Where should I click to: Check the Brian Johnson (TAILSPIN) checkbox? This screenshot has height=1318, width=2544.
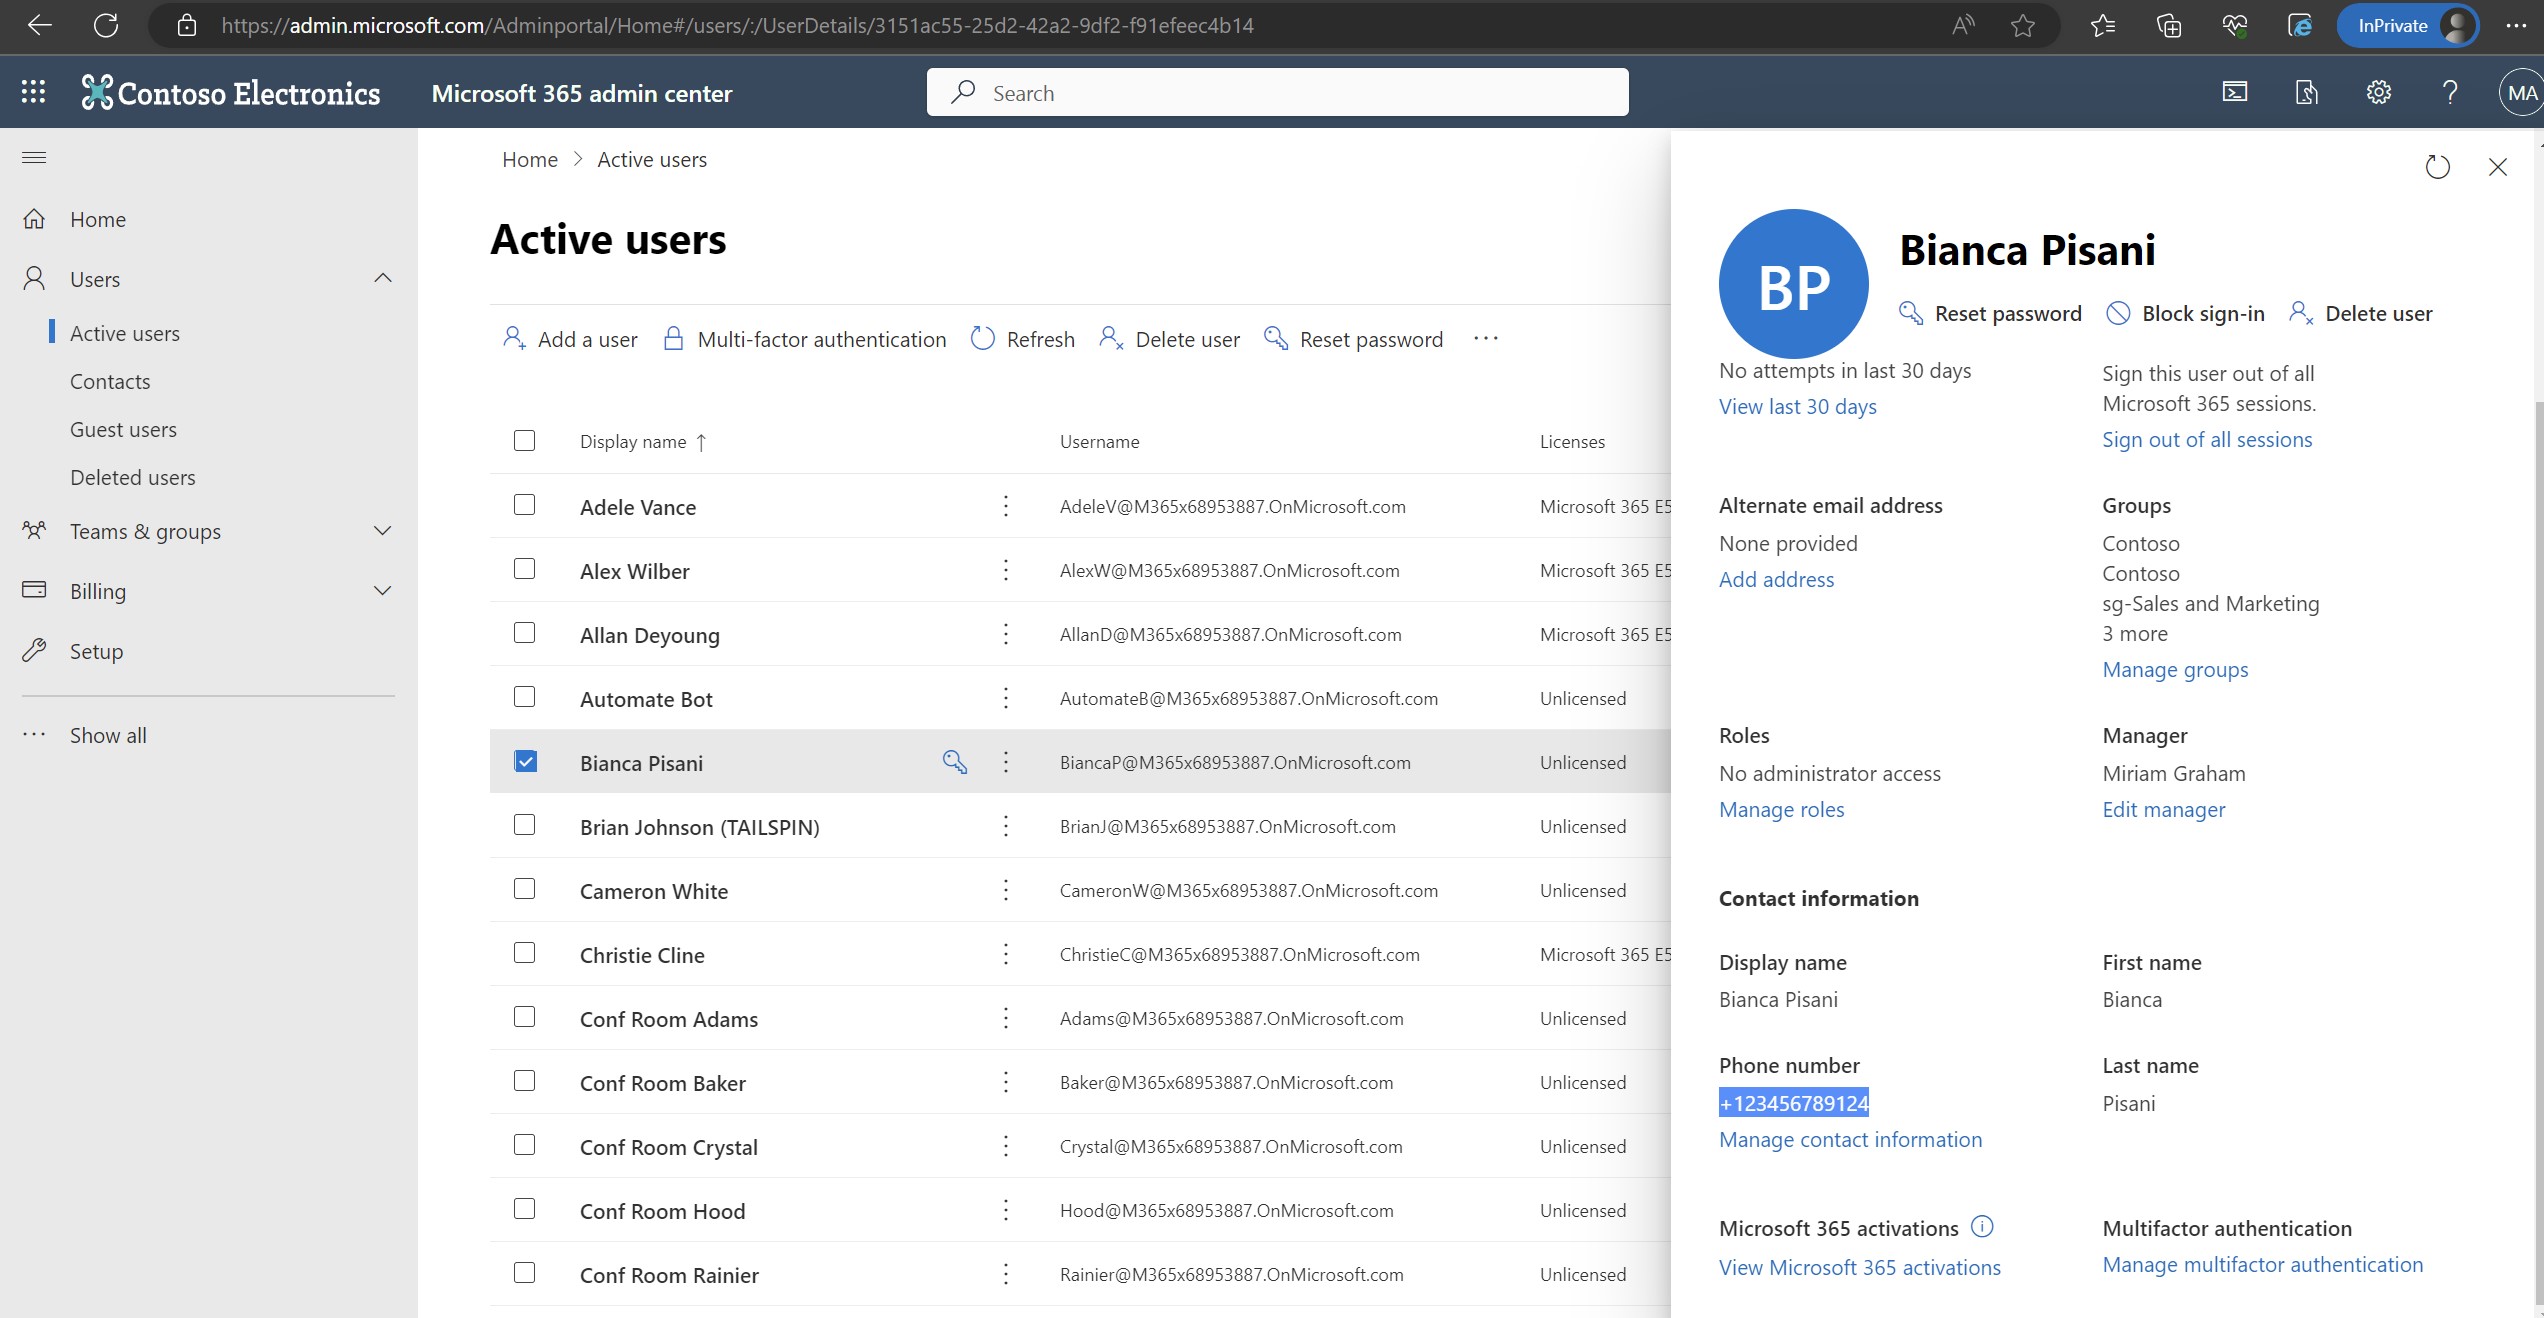pos(524,825)
